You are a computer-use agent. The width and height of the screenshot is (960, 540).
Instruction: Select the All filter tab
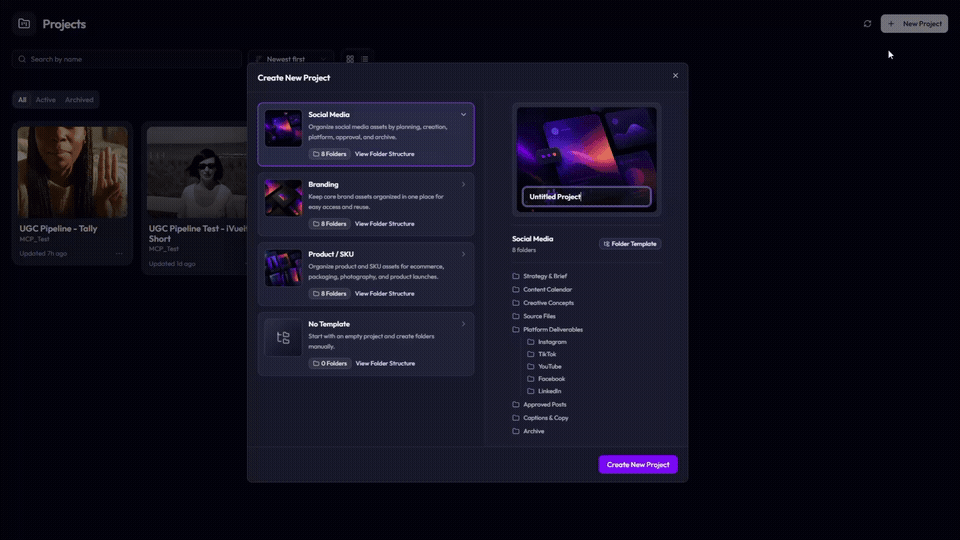pos(22,100)
